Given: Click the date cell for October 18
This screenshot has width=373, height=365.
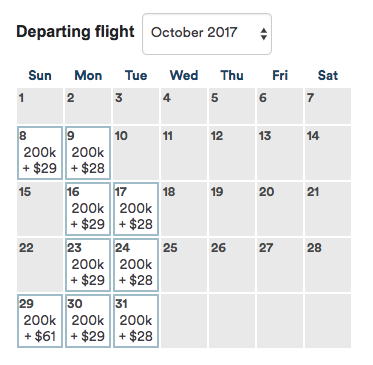Looking at the screenshot, I should pos(184,209).
